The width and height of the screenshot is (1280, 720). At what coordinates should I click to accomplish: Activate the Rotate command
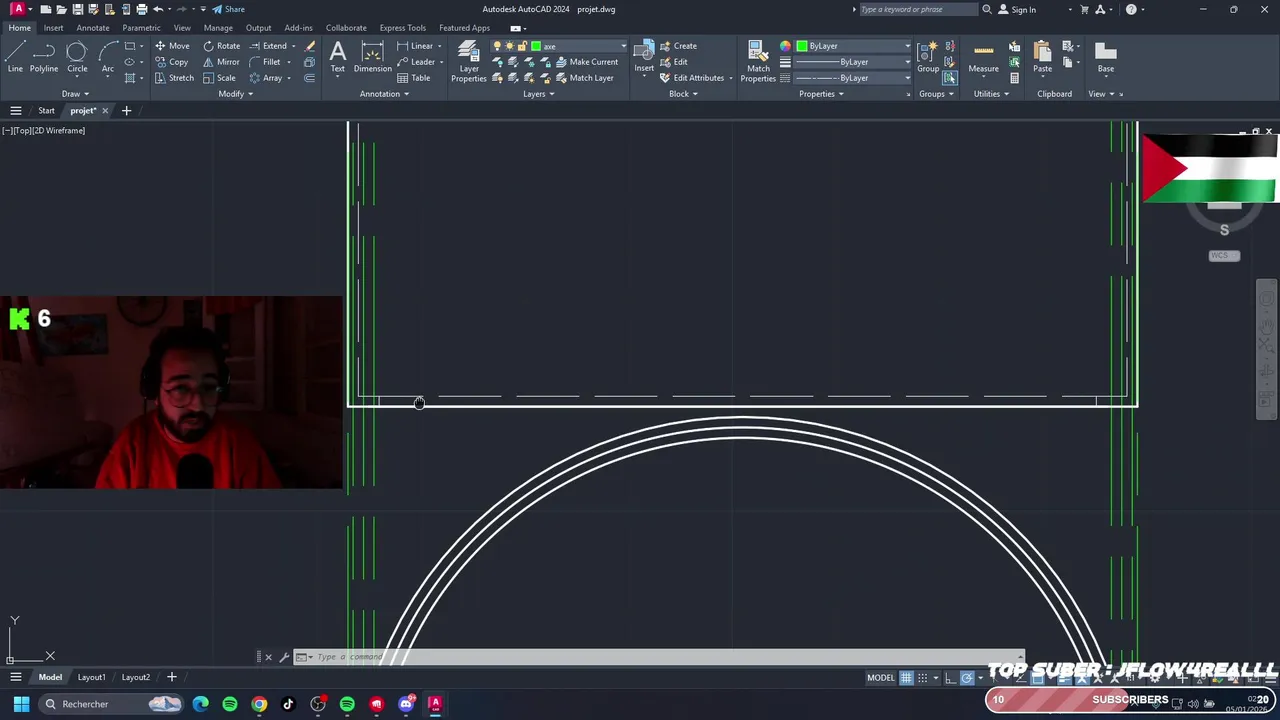click(x=222, y=46)
